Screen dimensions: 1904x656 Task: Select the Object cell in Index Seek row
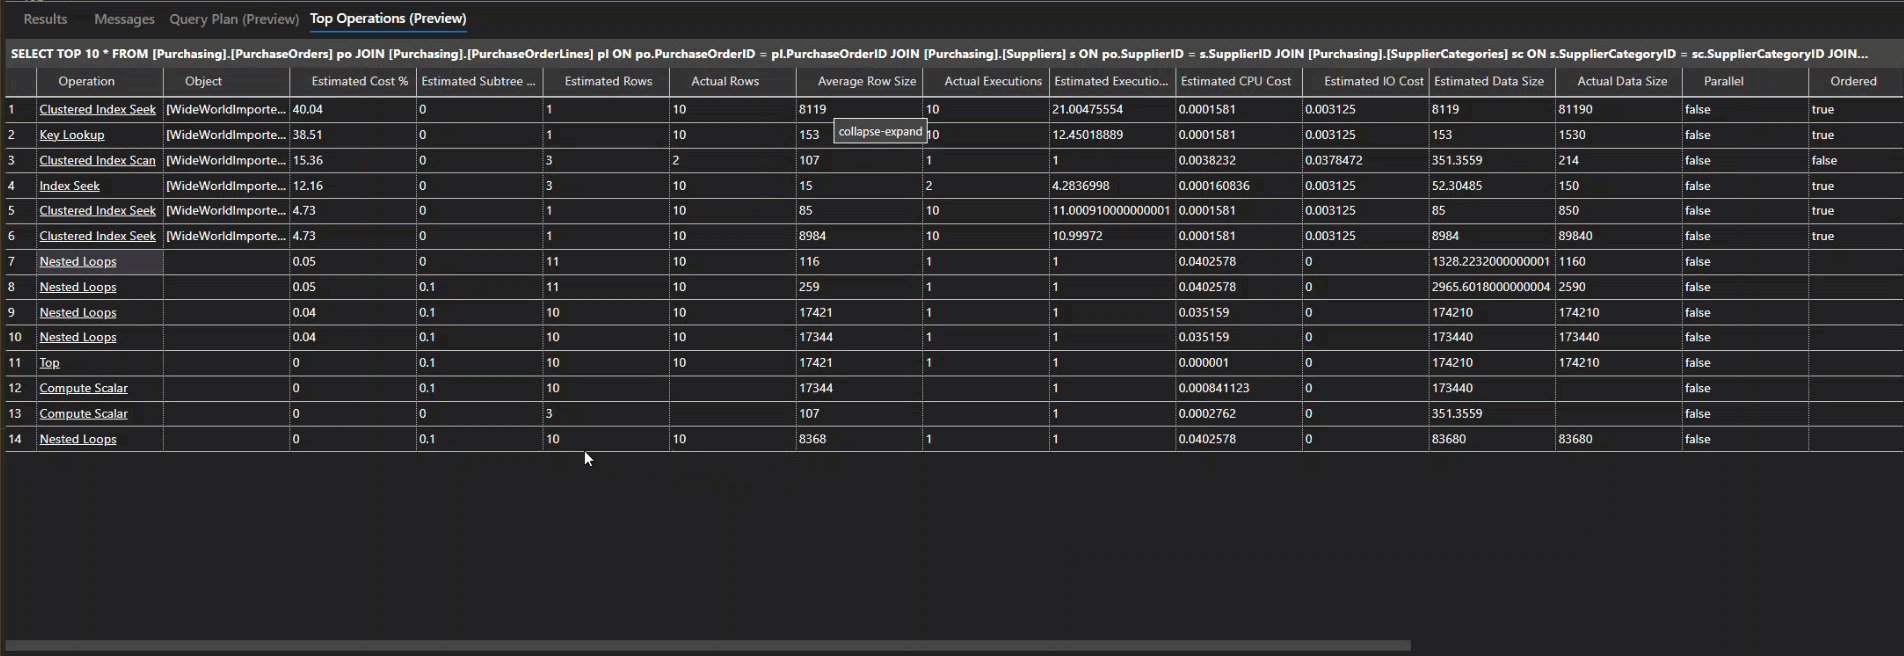pos(226,186)
